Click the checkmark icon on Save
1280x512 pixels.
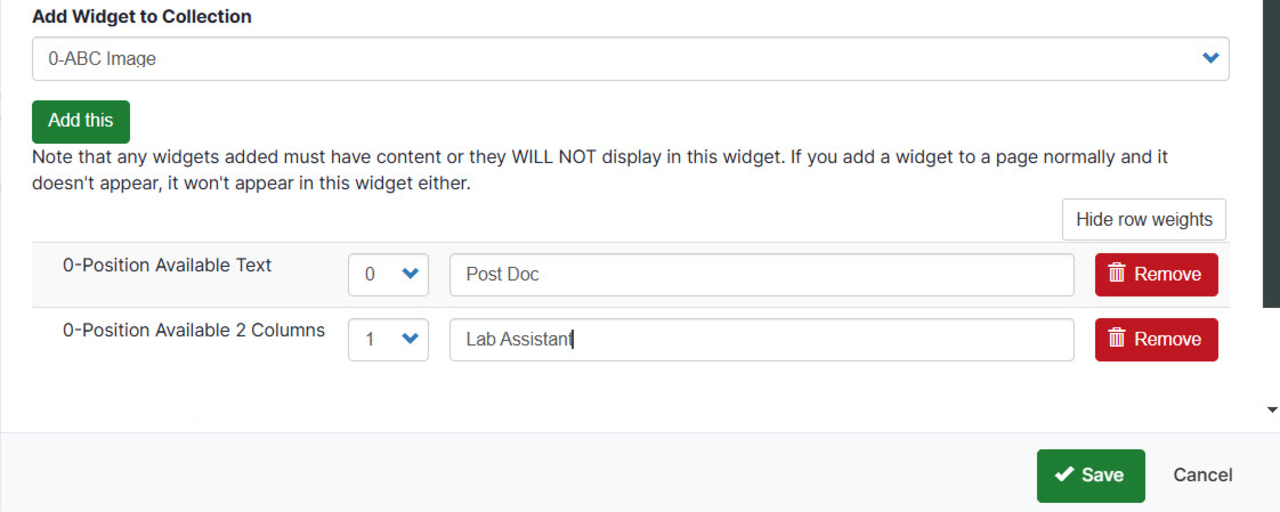coord(1064,475)
